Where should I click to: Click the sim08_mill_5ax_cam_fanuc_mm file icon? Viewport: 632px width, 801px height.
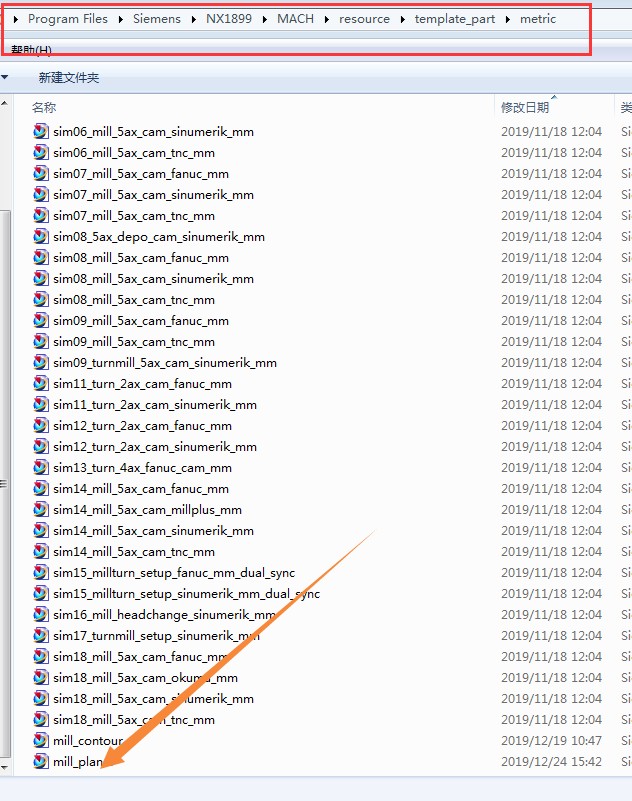[x=41, y=257]
